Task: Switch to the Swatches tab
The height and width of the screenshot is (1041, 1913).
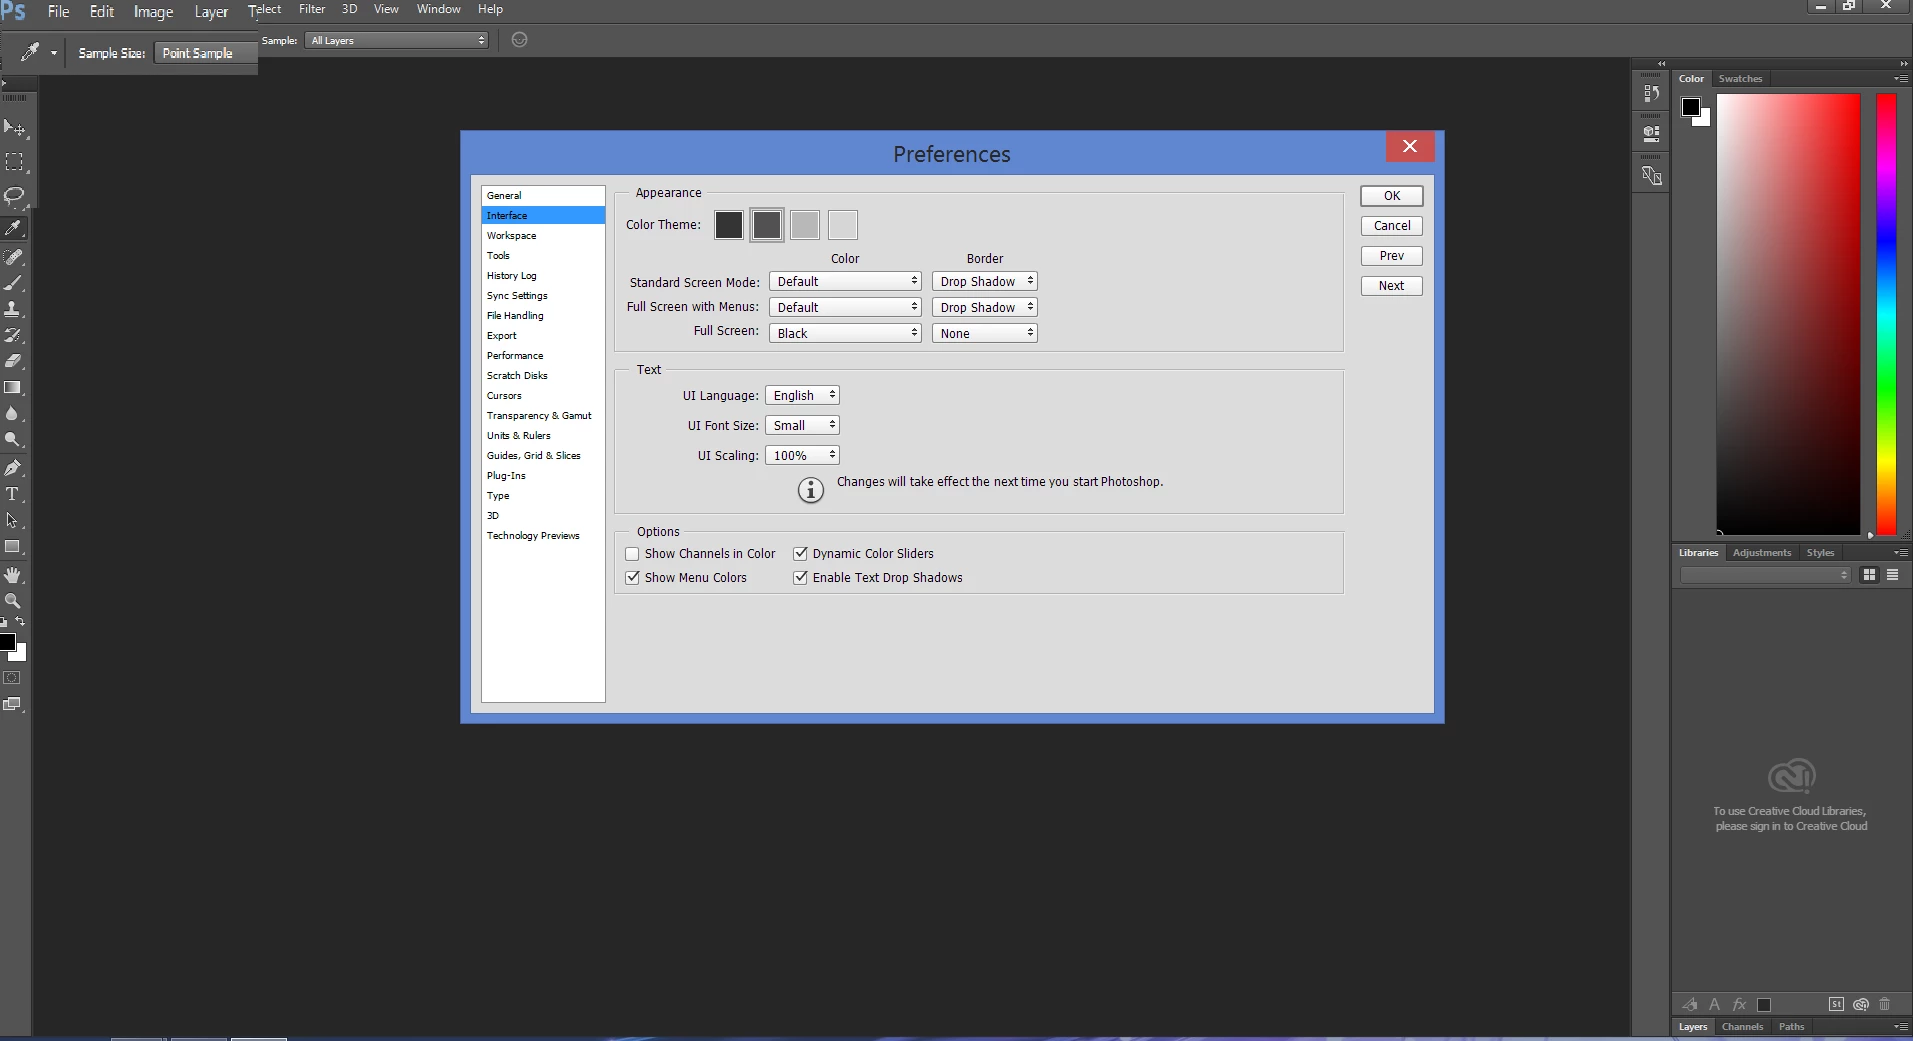Action: pos(1740,79)
